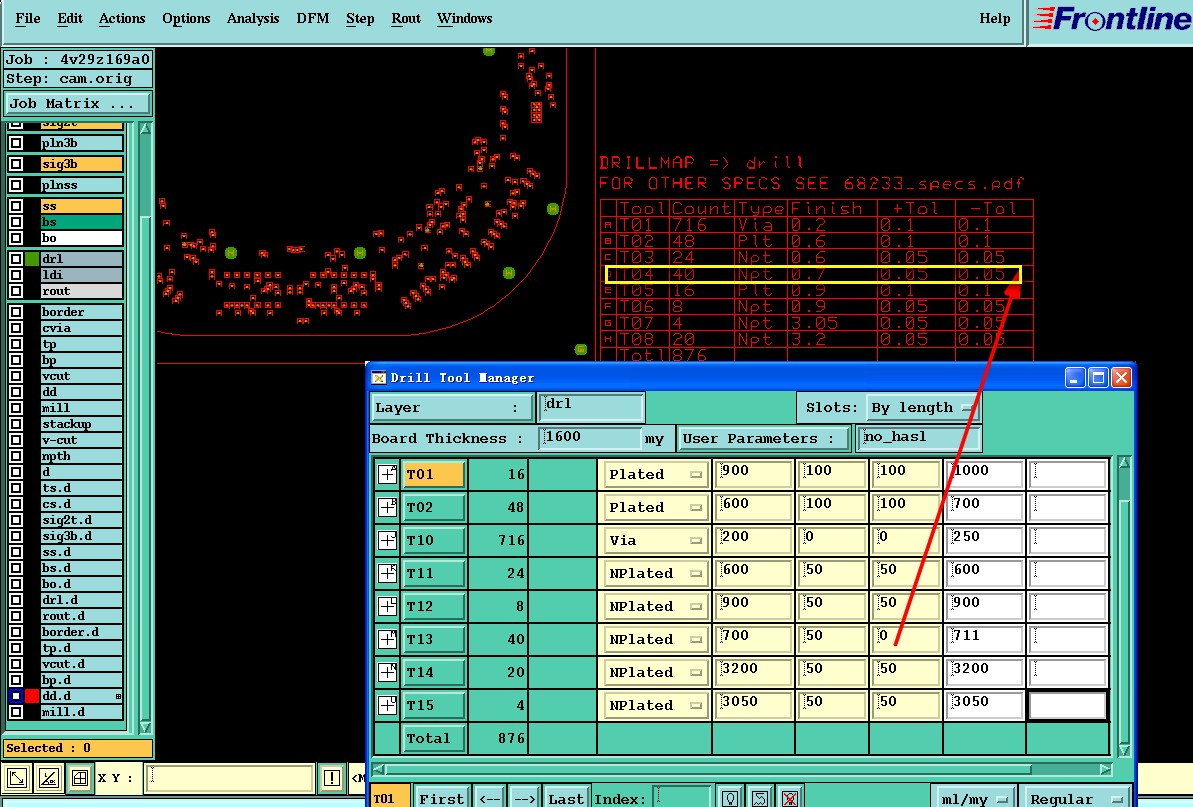Click the left arrow previous button
Screen dimensions: 1193x807
(489, 799)
